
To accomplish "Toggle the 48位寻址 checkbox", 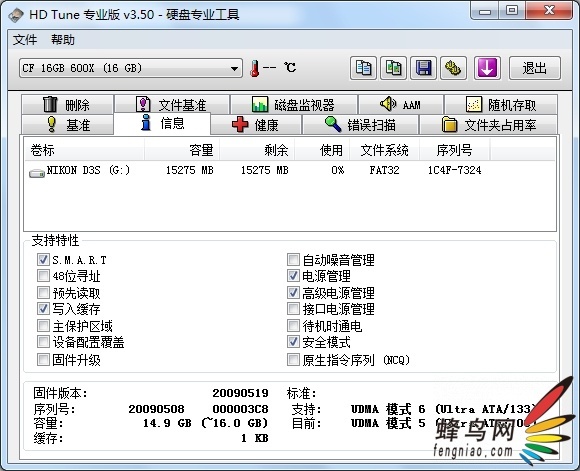I will coord(43,276).
